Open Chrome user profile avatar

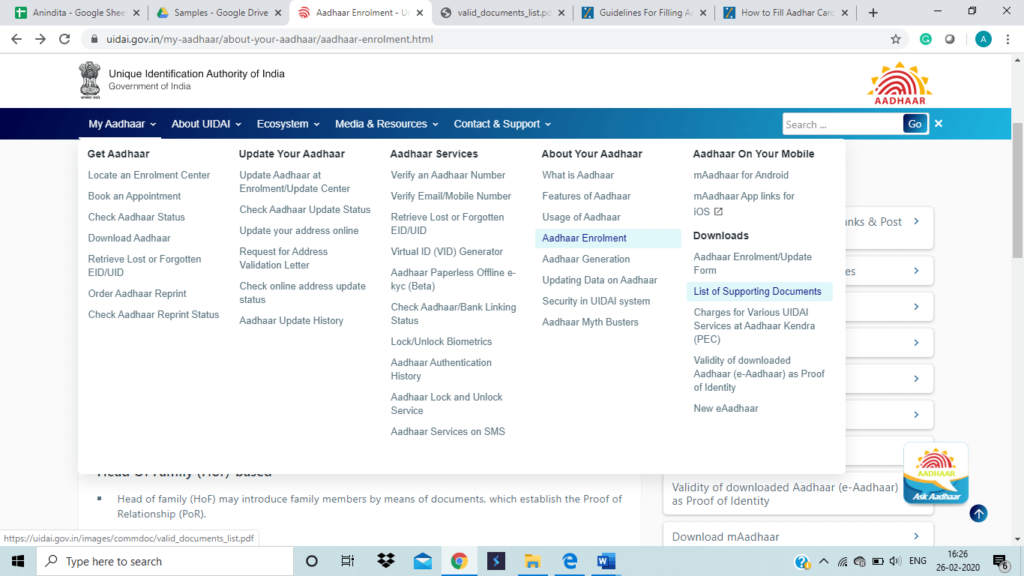click(983, 39)
